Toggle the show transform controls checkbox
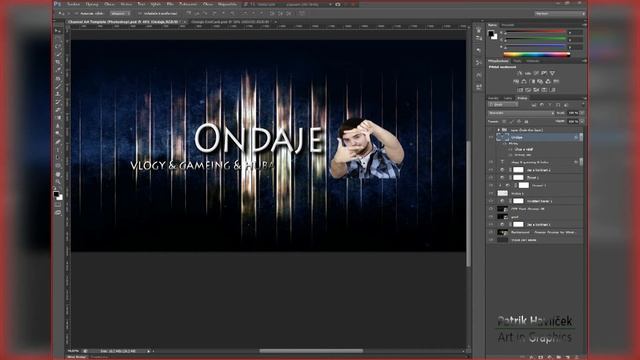 pyautogui.click(x=140, y=13)
